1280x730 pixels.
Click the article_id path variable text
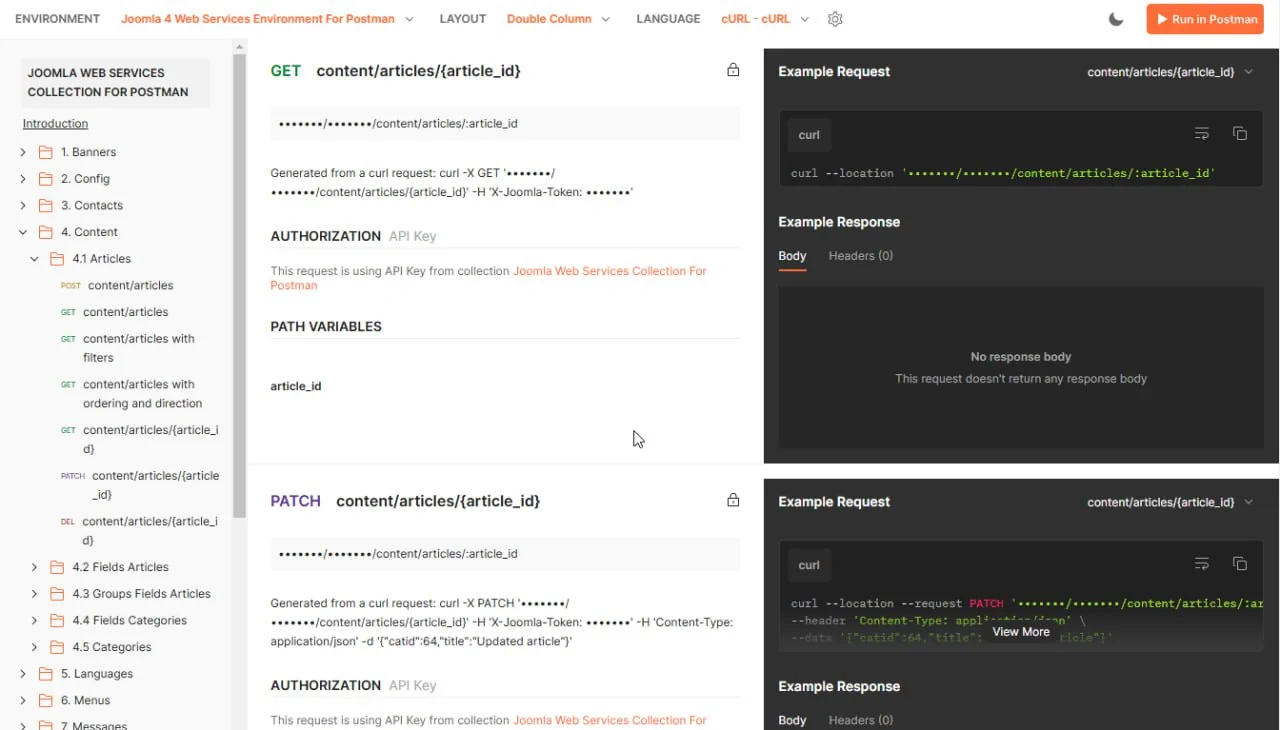click(x=296, y=386)
